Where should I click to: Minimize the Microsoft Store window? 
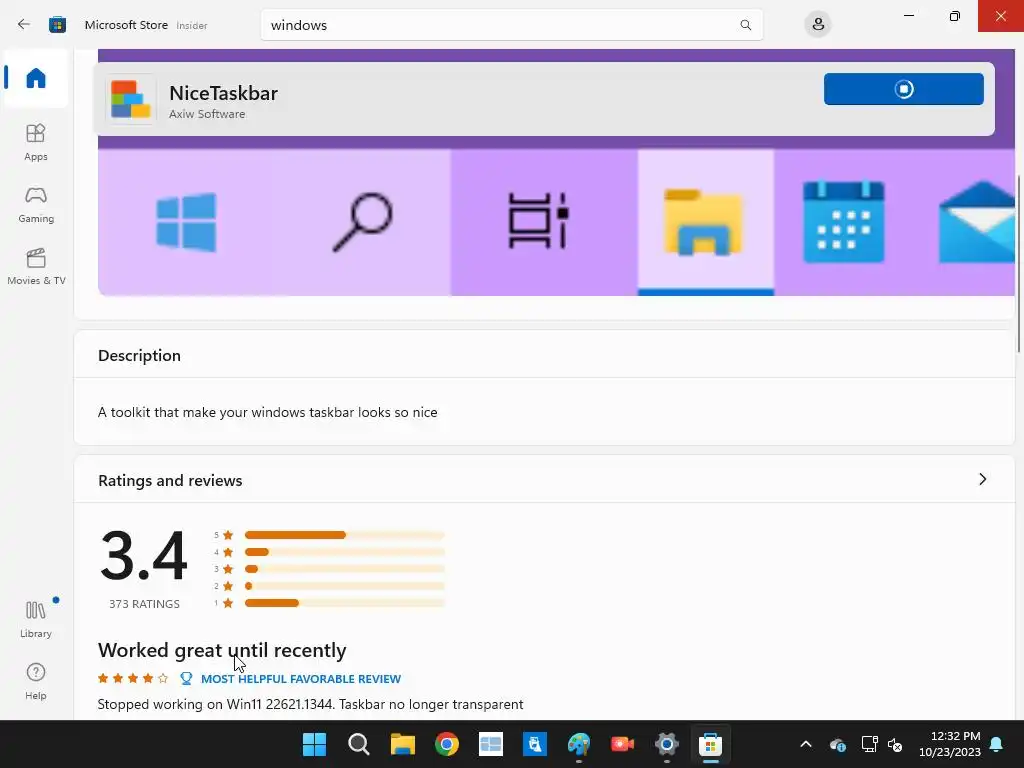click(909, 16)
